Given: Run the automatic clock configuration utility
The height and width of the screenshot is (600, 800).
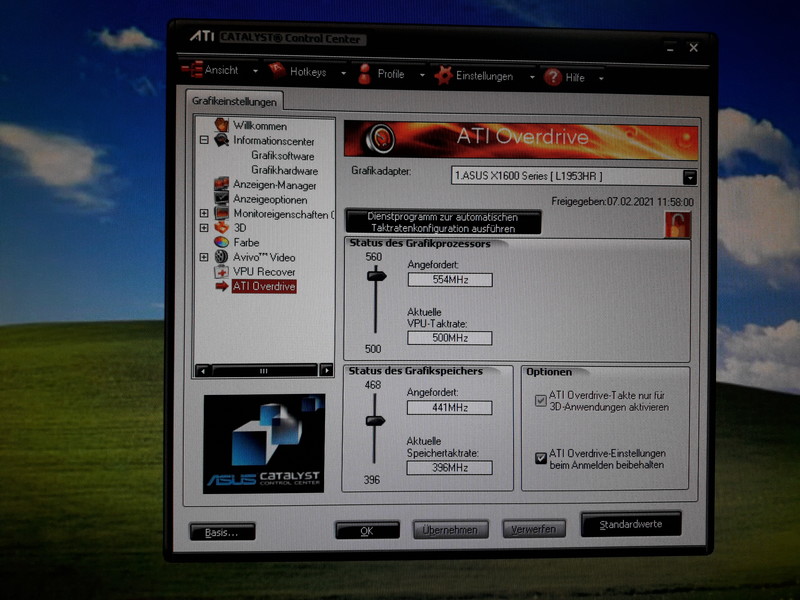Looking at the screenshot, I should [443, 222].
